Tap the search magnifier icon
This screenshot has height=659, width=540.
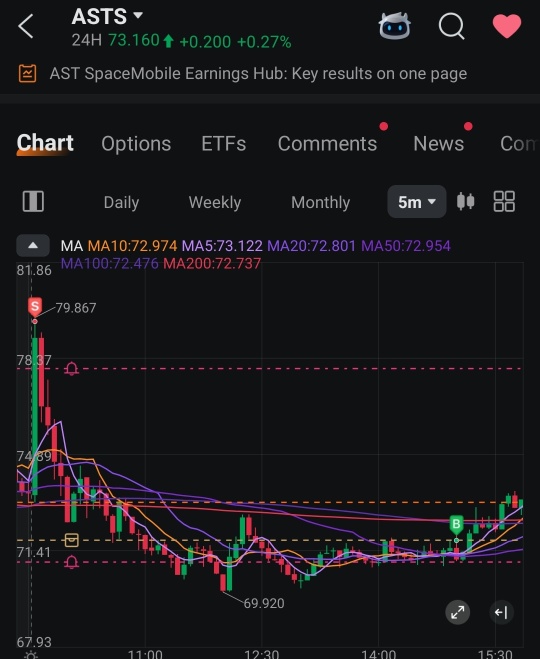pos(451,26)
